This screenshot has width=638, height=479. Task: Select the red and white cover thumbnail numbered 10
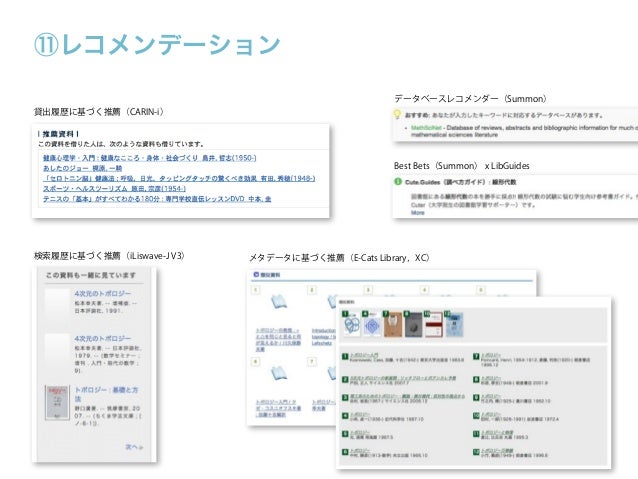433,325
